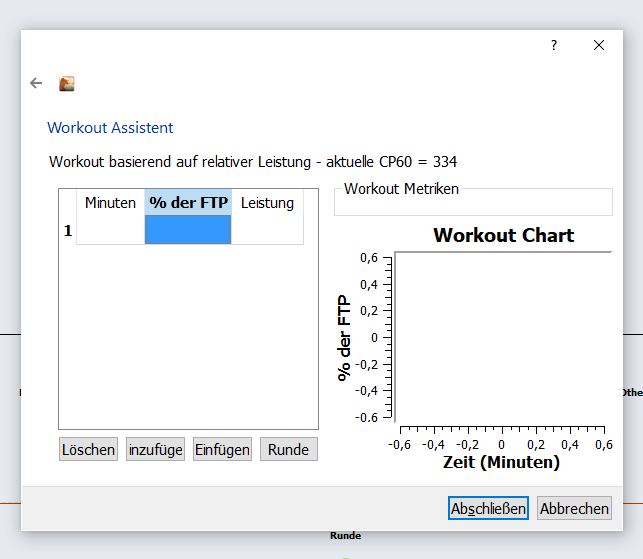The image size is (643, 559).
Task: Click the back arrow in the wizard
Action: coord(36,84)
